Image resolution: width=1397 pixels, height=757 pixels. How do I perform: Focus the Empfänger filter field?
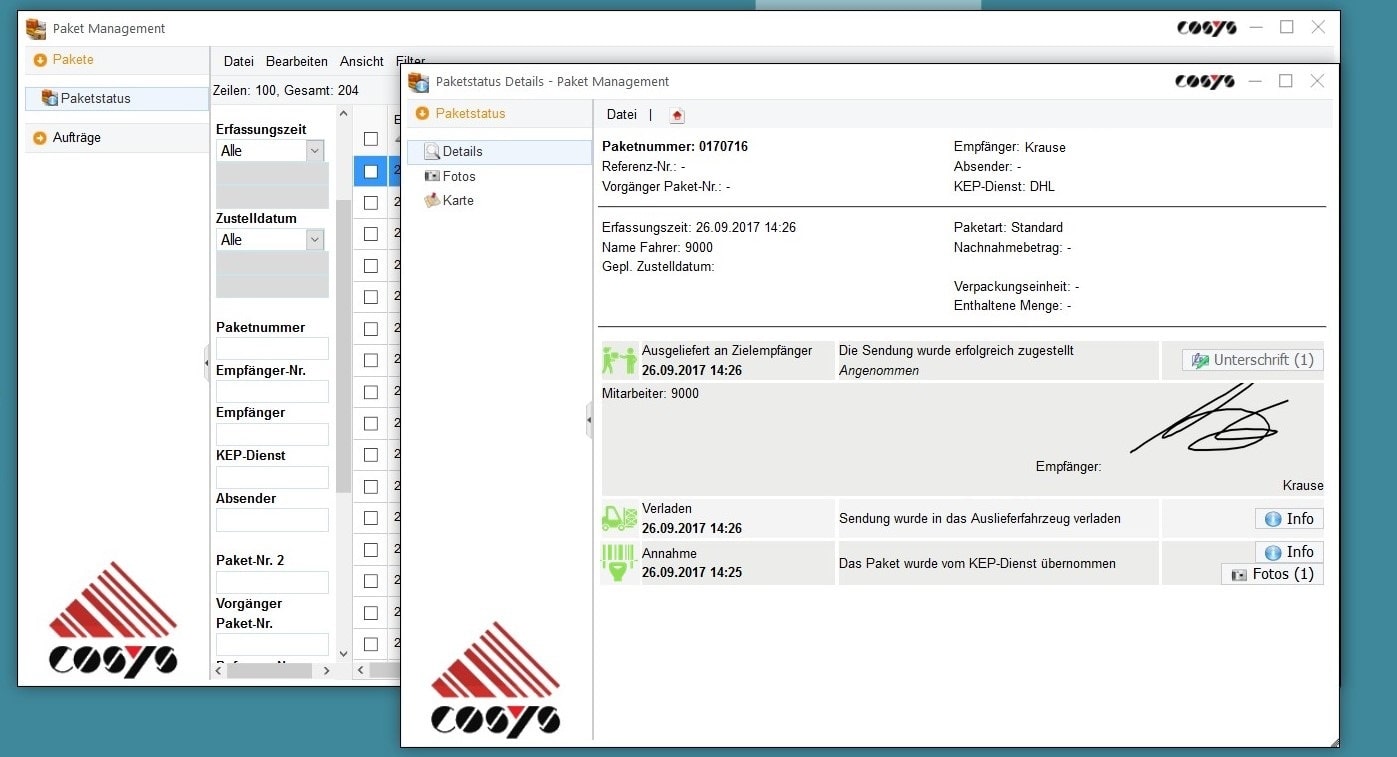pyautogui.click(x=272, y=434)
